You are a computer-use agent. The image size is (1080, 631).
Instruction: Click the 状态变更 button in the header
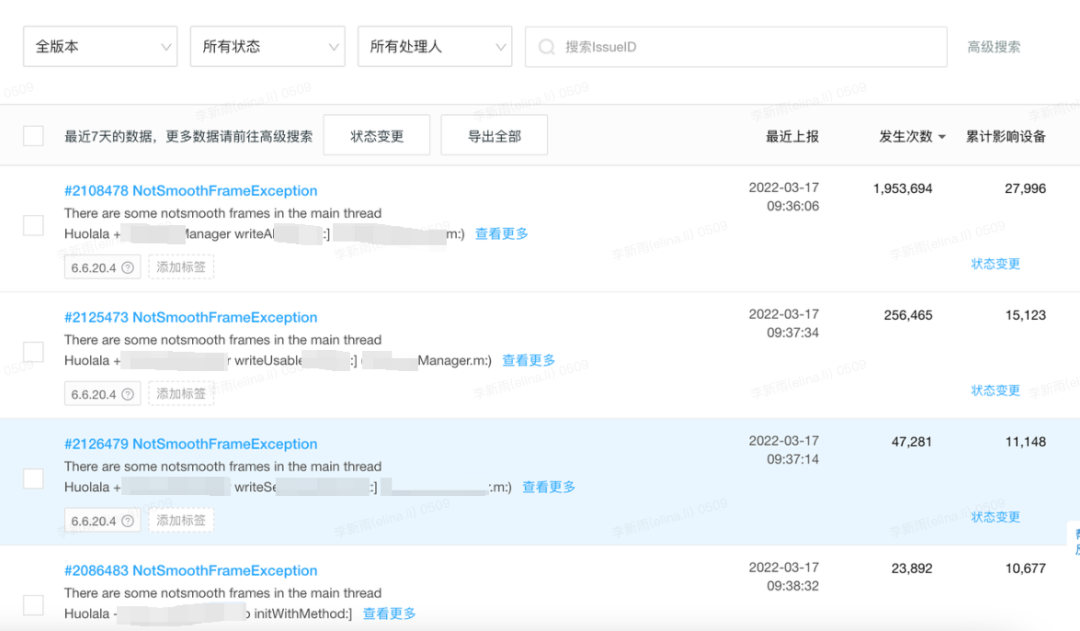tap(377, 136)
